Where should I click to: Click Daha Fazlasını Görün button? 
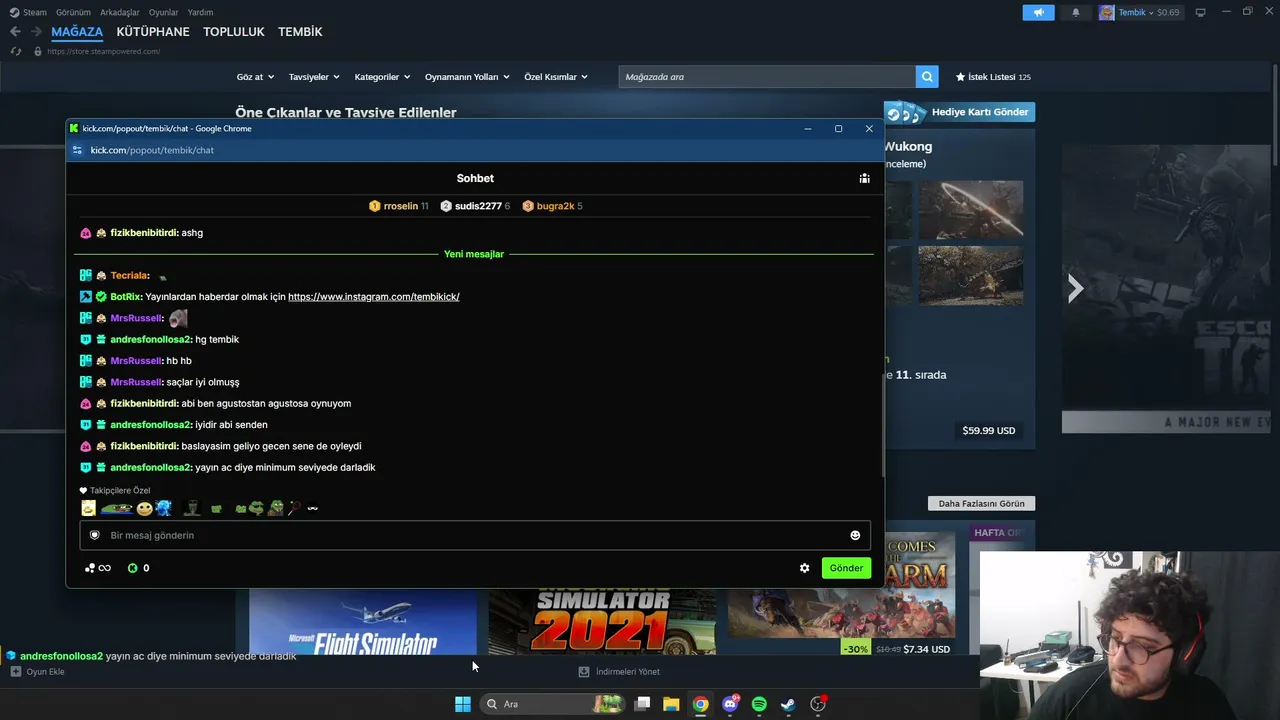[x=981, y=503]
